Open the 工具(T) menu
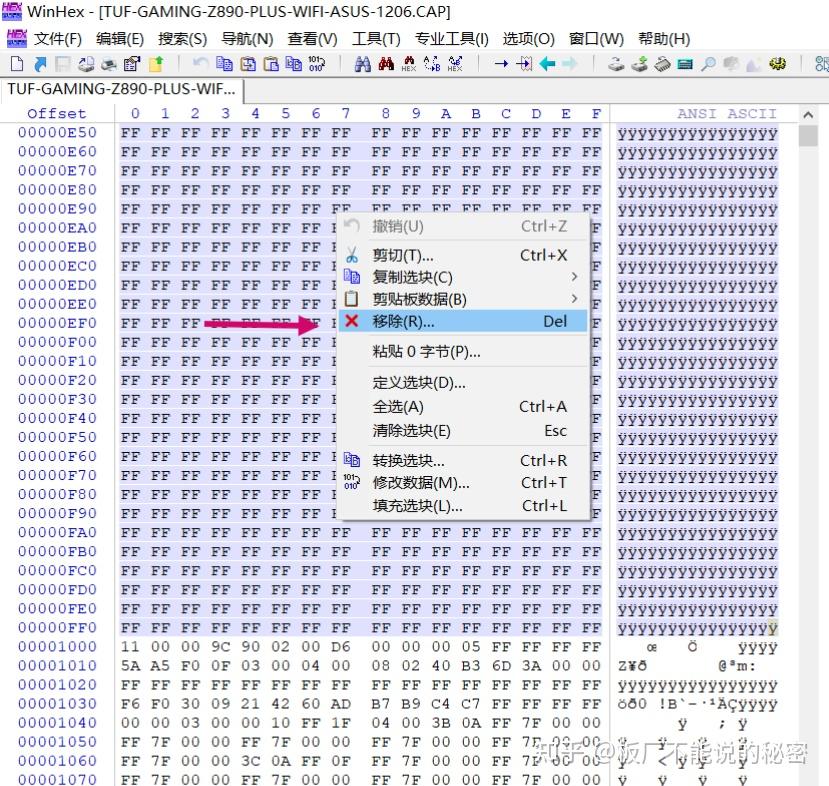The width and height of the screenshot is (829, 786). pos(376,39)
